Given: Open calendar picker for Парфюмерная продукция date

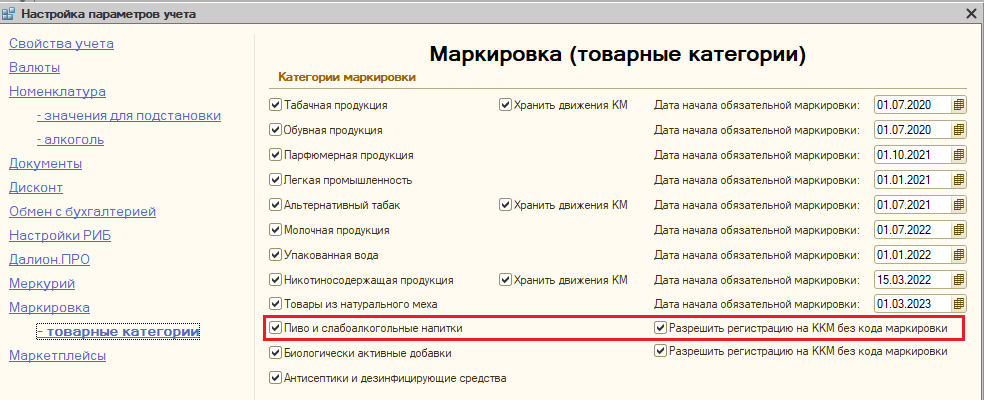Looking at the screenshot, I should pos(959,155).
